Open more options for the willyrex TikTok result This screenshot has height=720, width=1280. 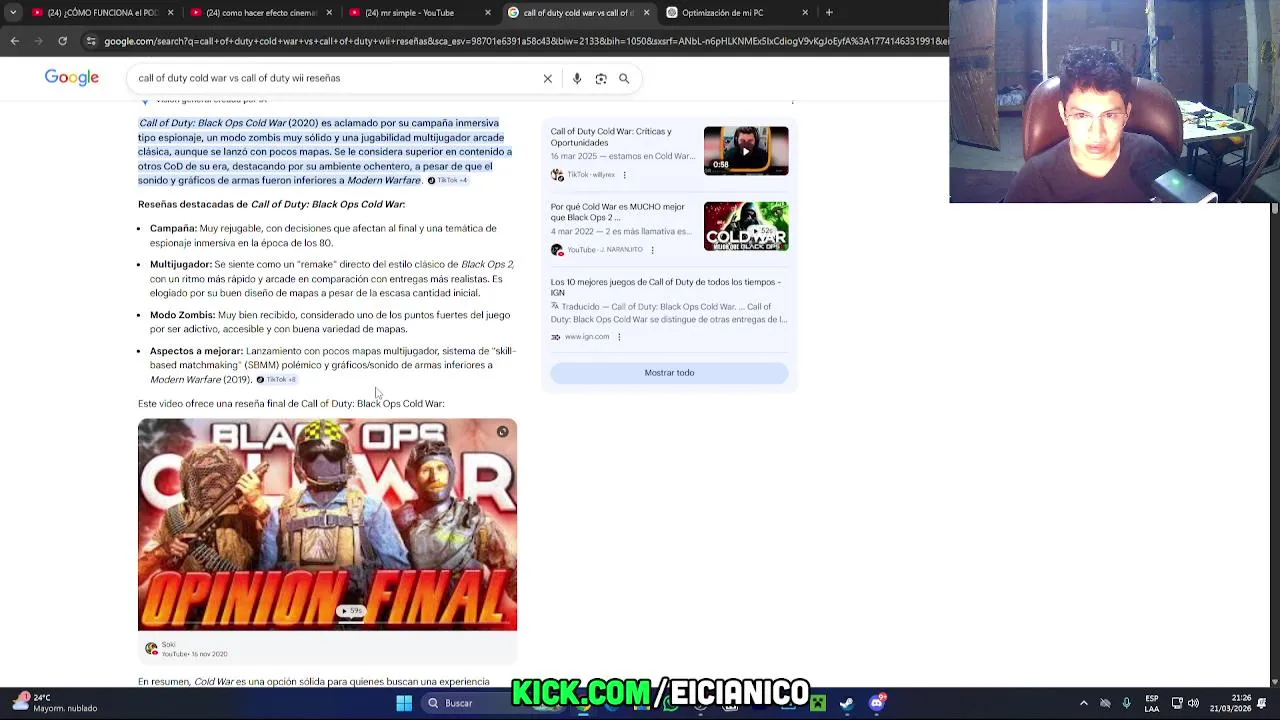625,175
